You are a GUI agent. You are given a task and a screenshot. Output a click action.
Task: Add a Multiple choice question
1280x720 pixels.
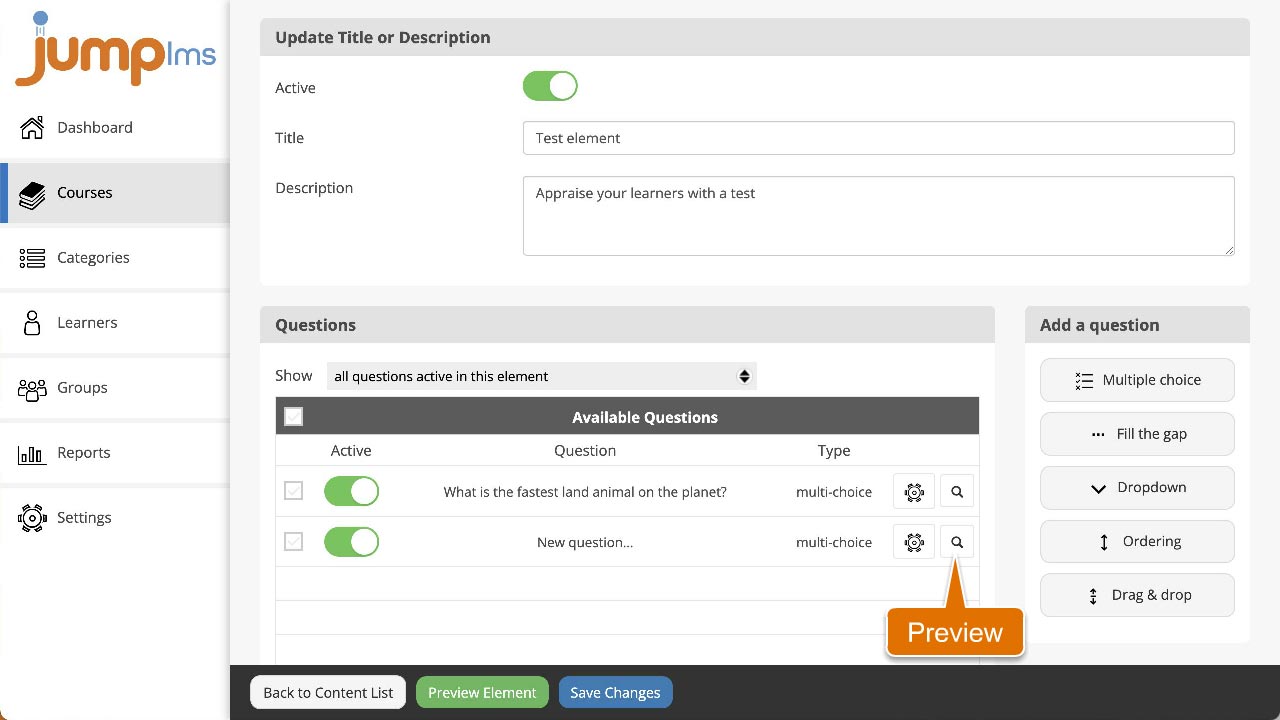tap(1137, 380)
